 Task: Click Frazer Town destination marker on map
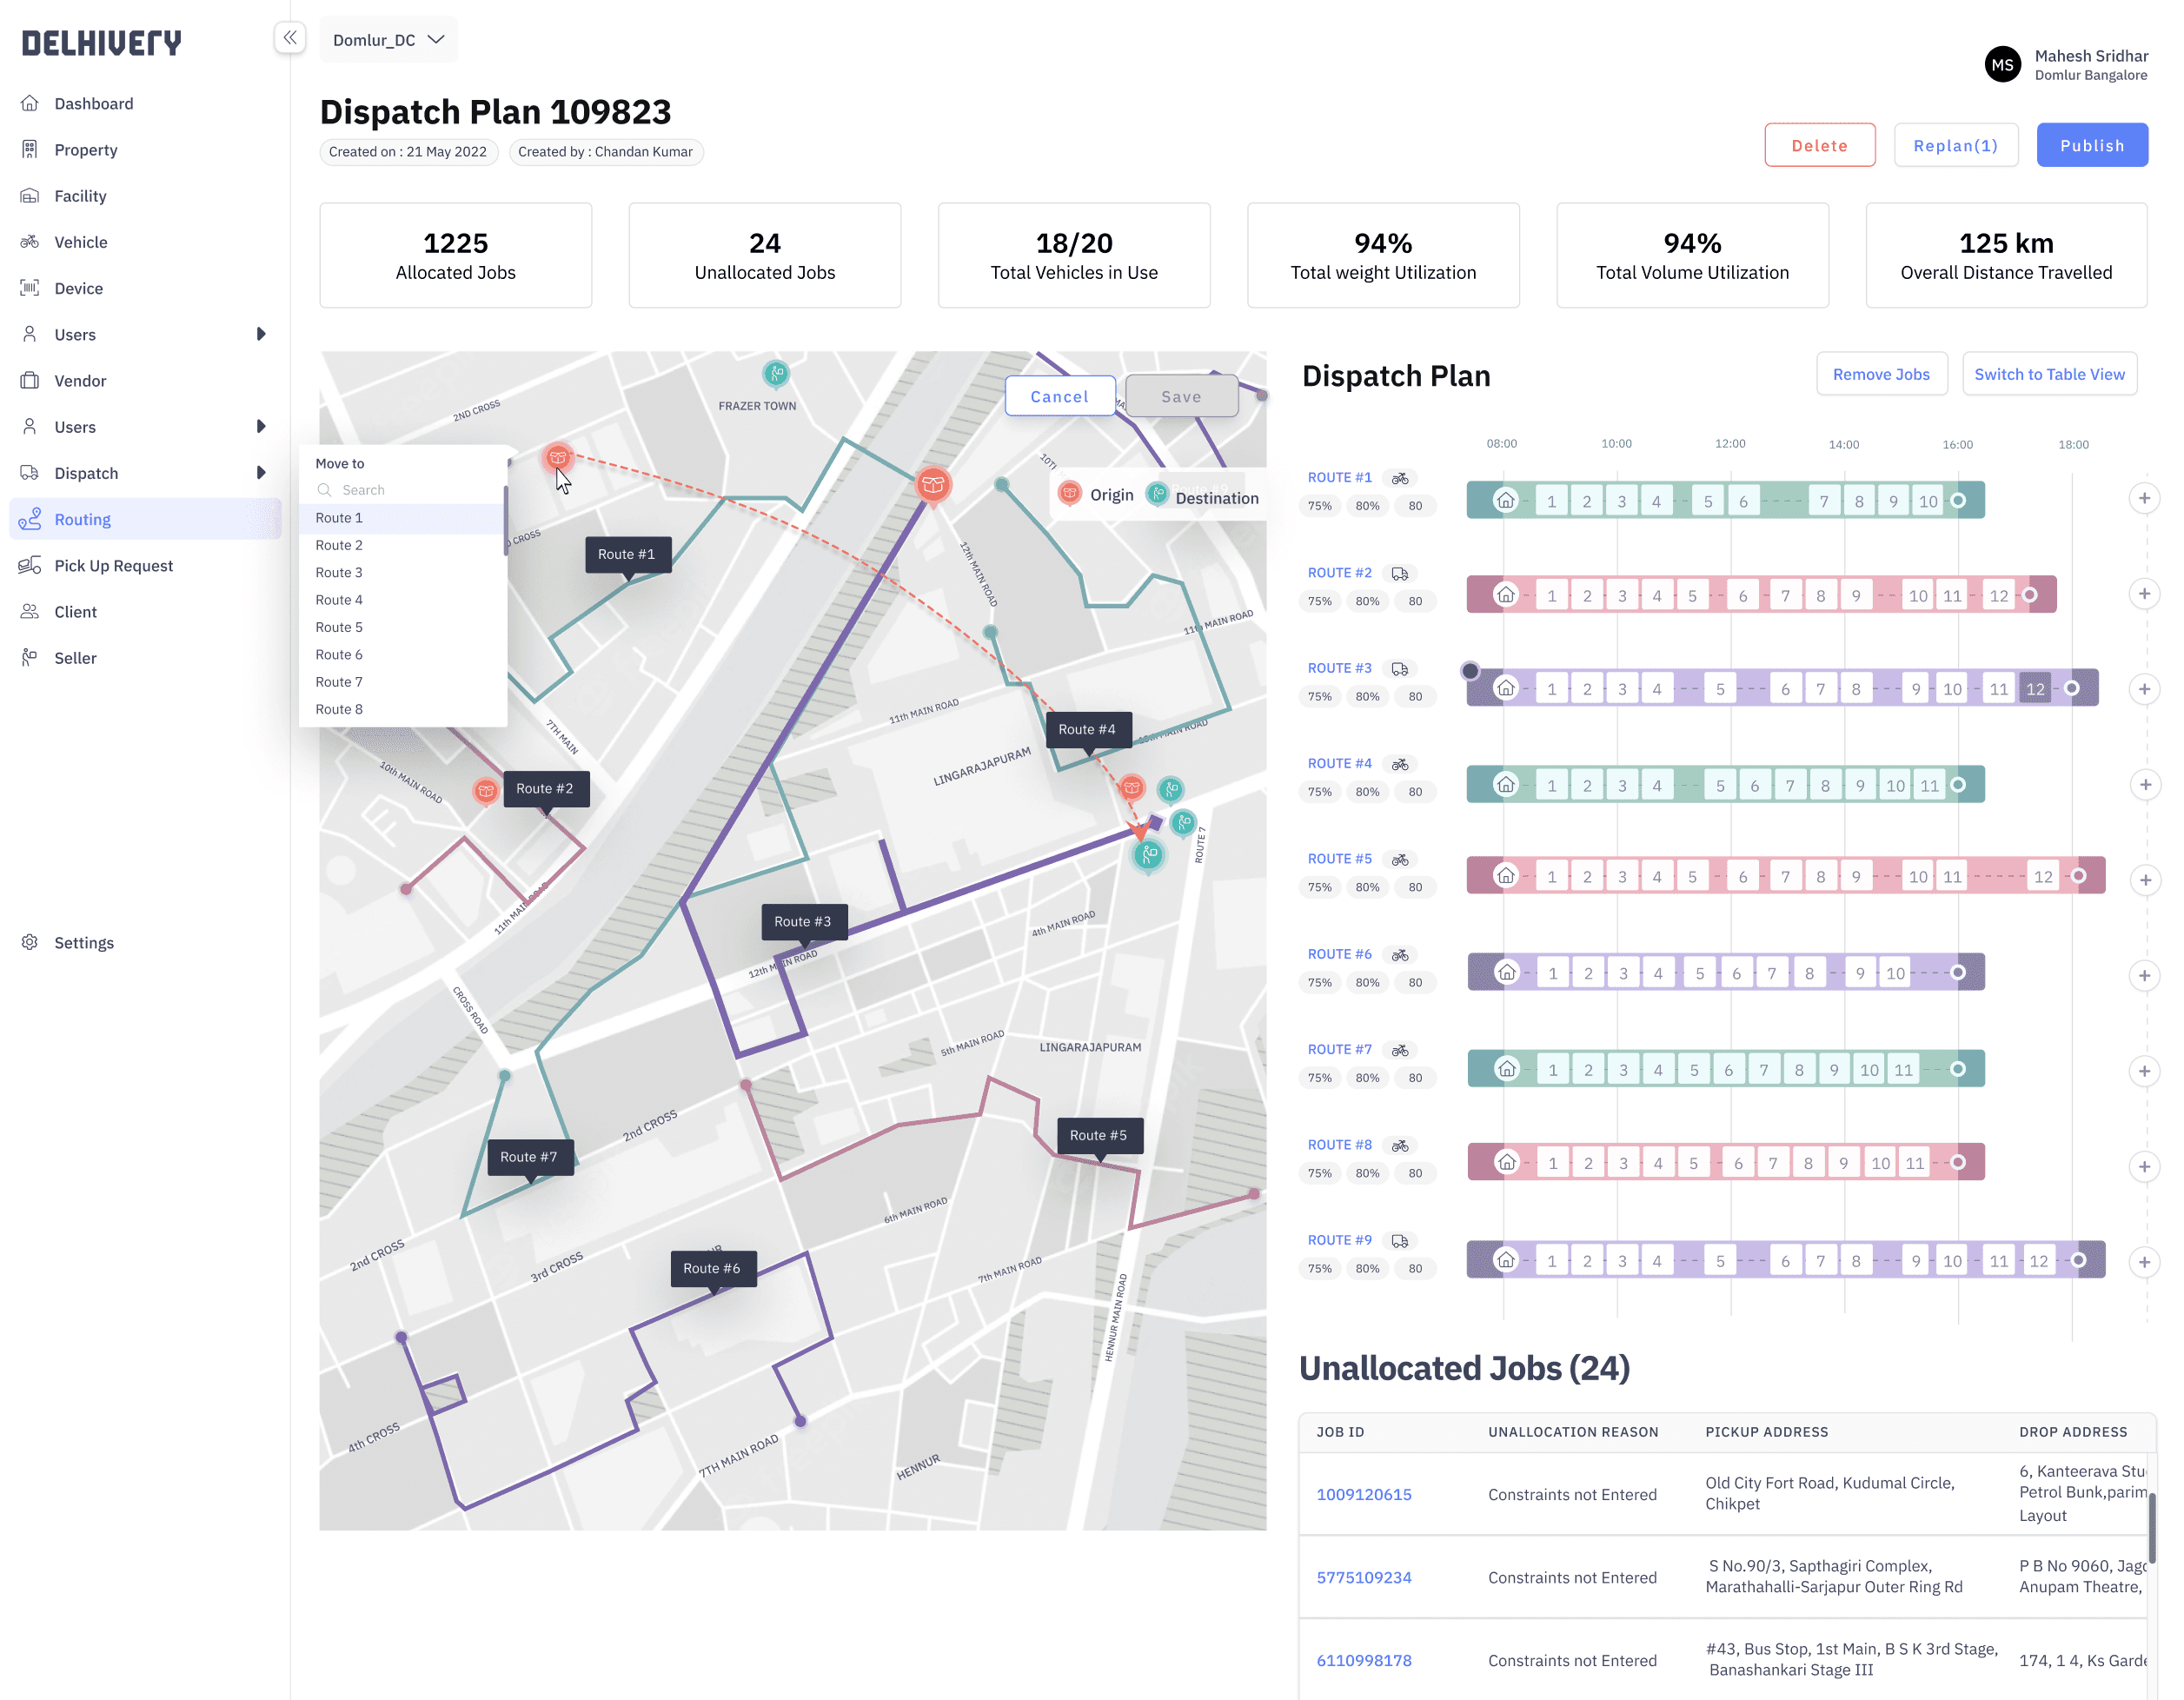tap(776, 374)
